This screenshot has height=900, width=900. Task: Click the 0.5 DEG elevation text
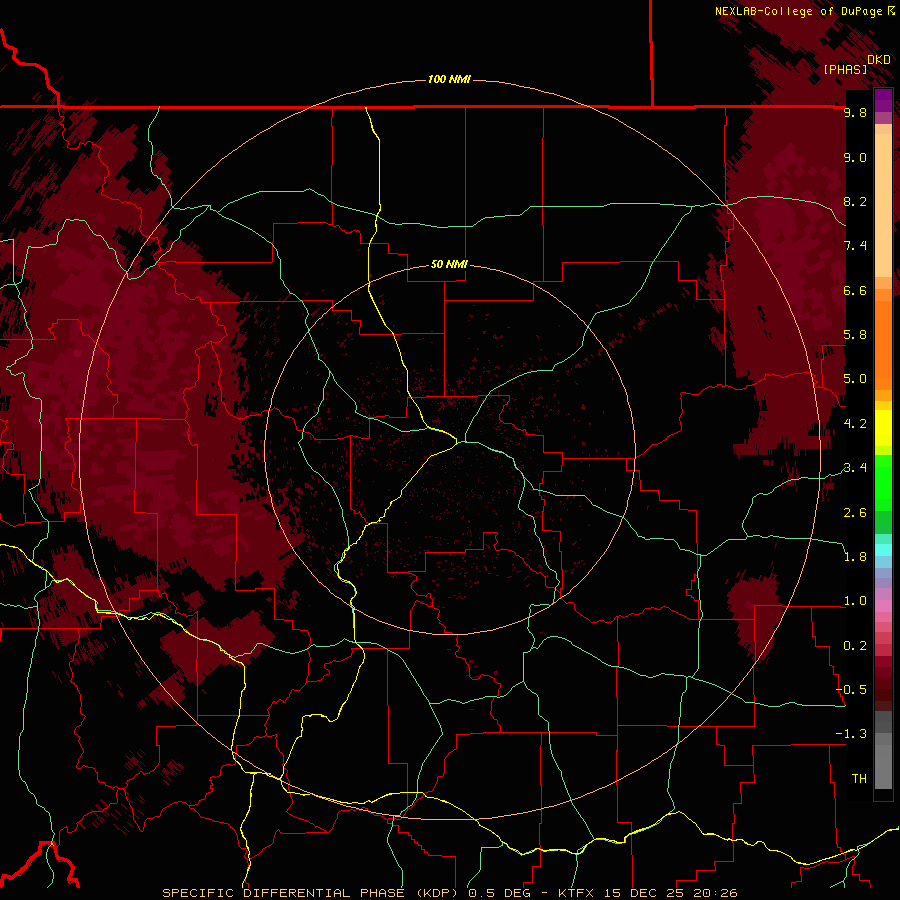coord(499,893)
